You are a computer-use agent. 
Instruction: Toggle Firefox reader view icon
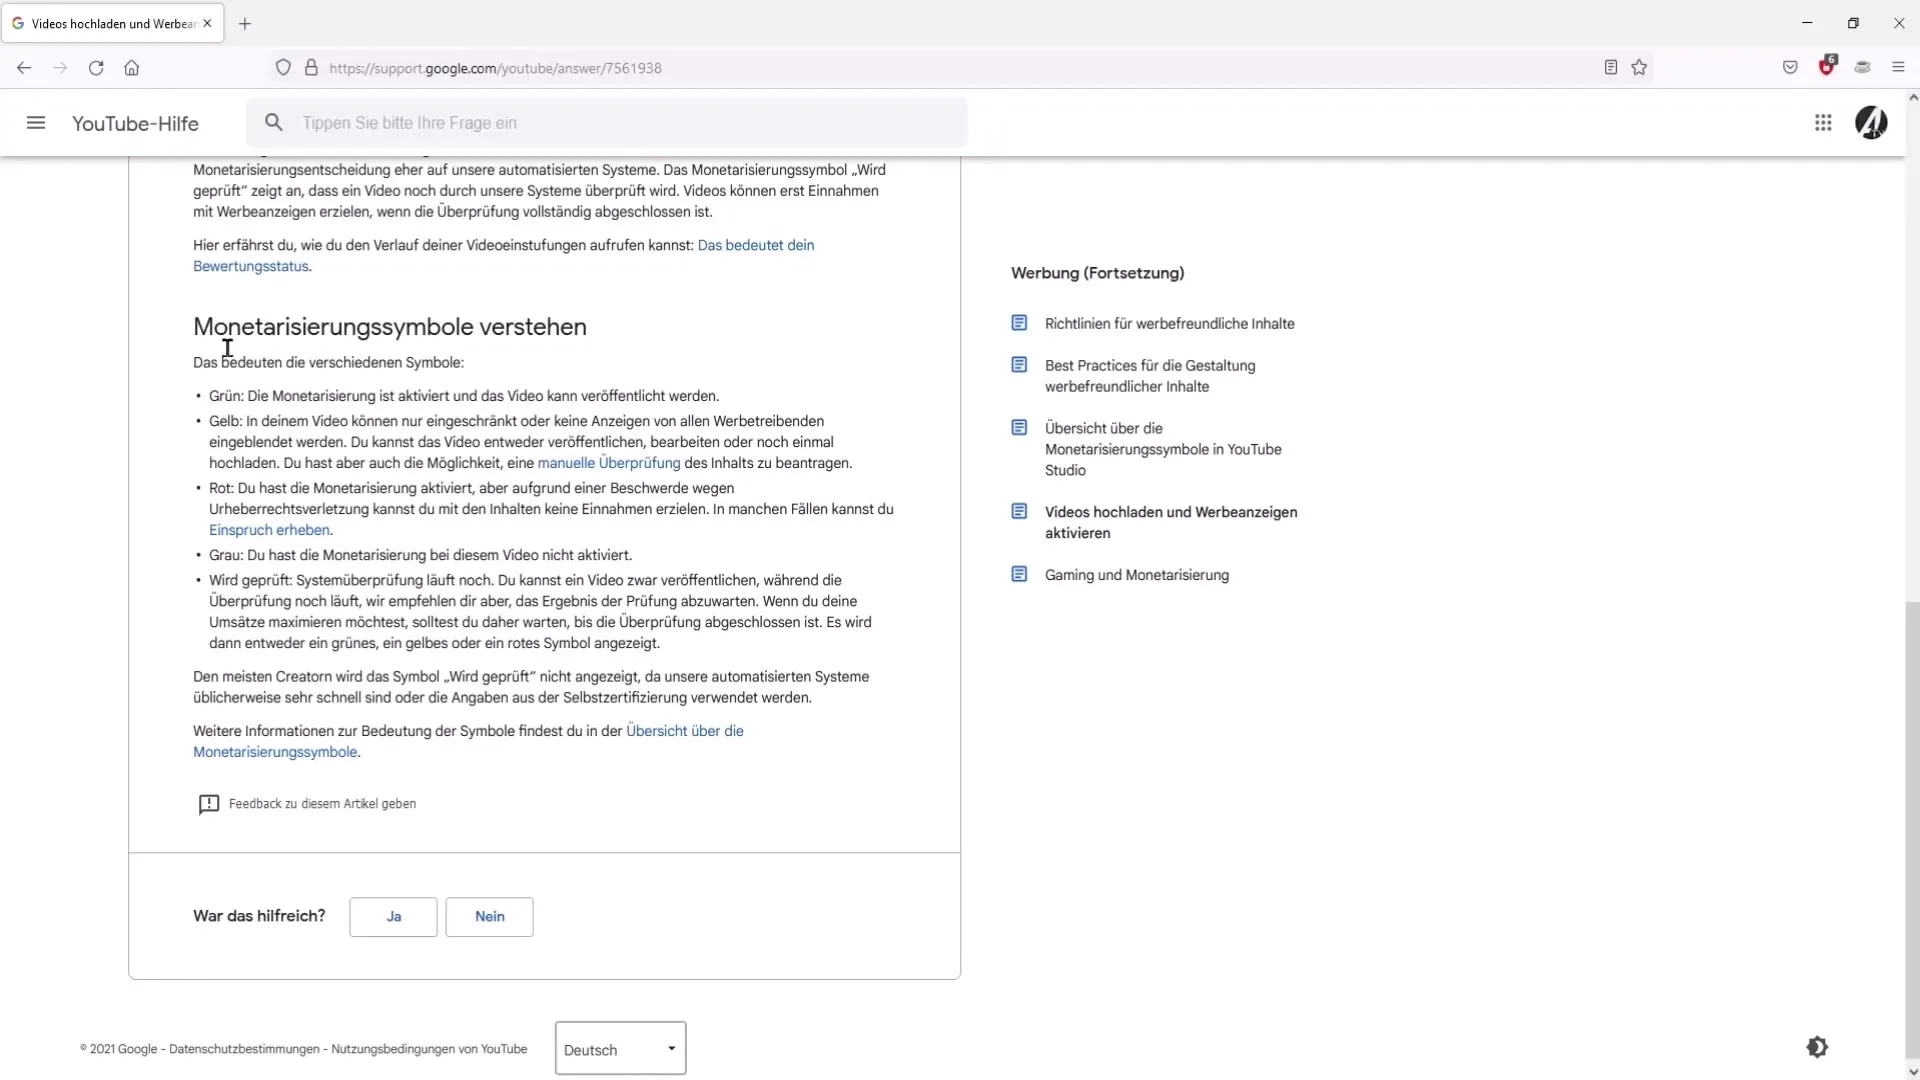[1611, 68]
